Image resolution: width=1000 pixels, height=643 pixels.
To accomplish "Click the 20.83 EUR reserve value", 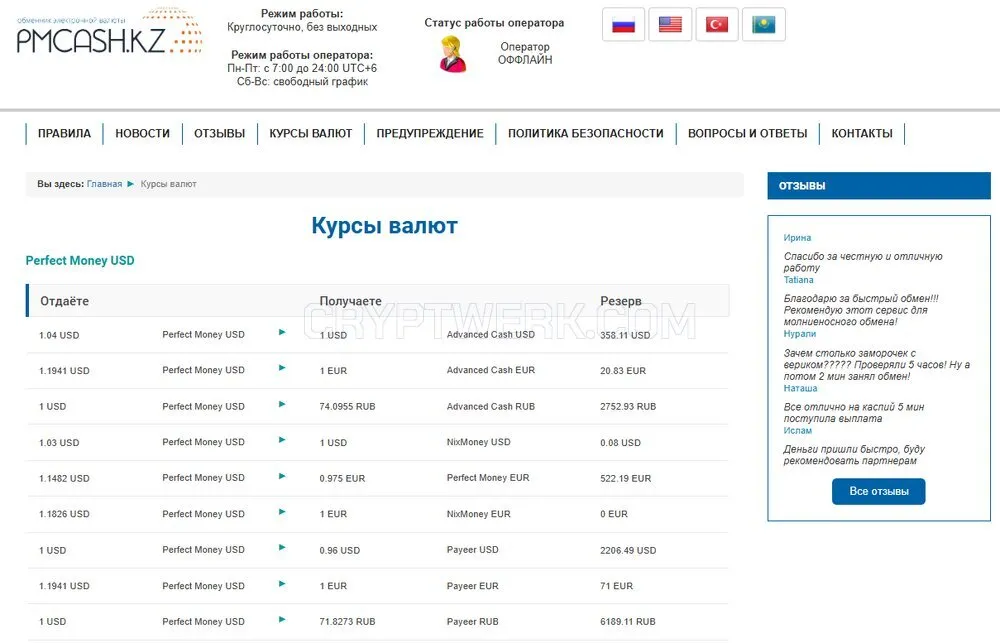I will click(x=622, y=371).
